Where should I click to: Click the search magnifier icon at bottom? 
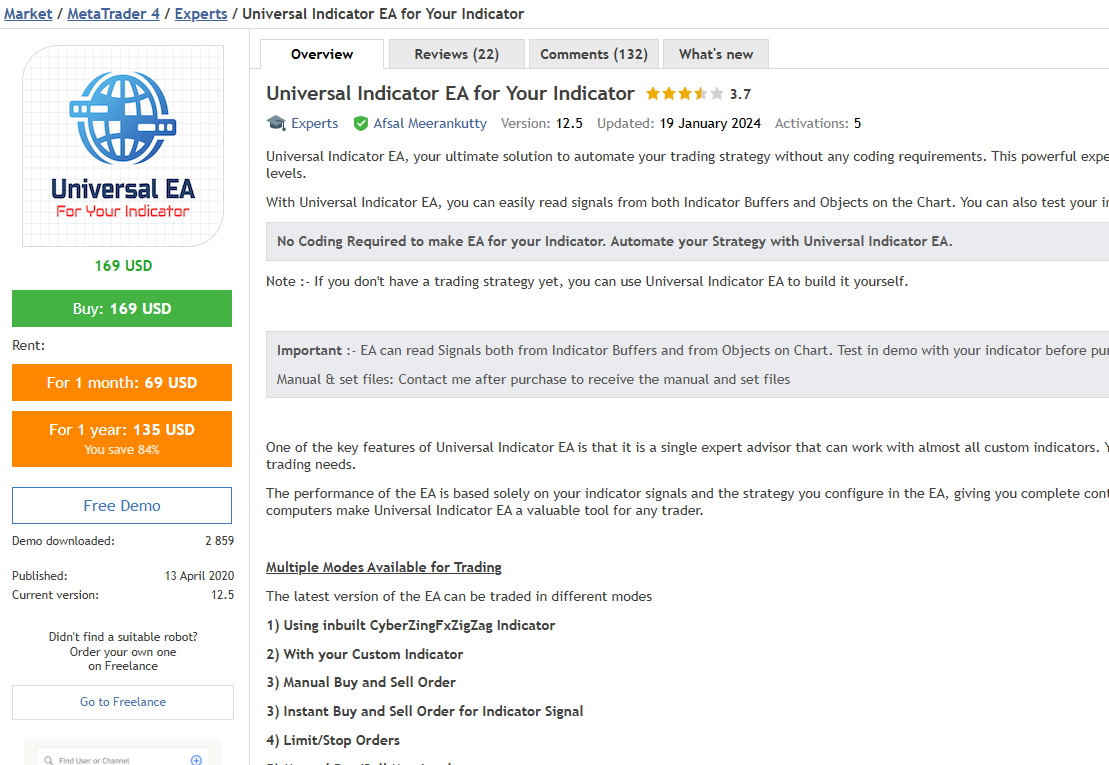point(49,760)
